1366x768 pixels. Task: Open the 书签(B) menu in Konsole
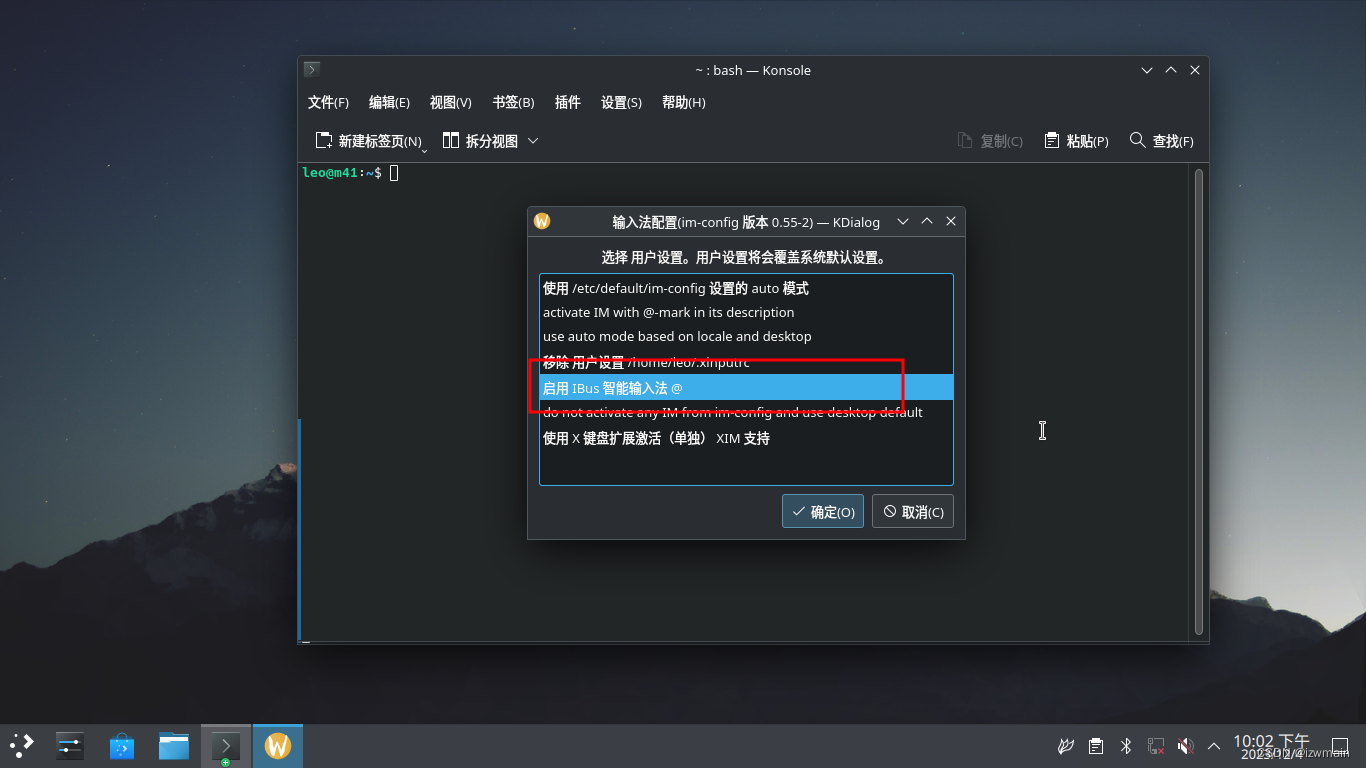point(513,102)
